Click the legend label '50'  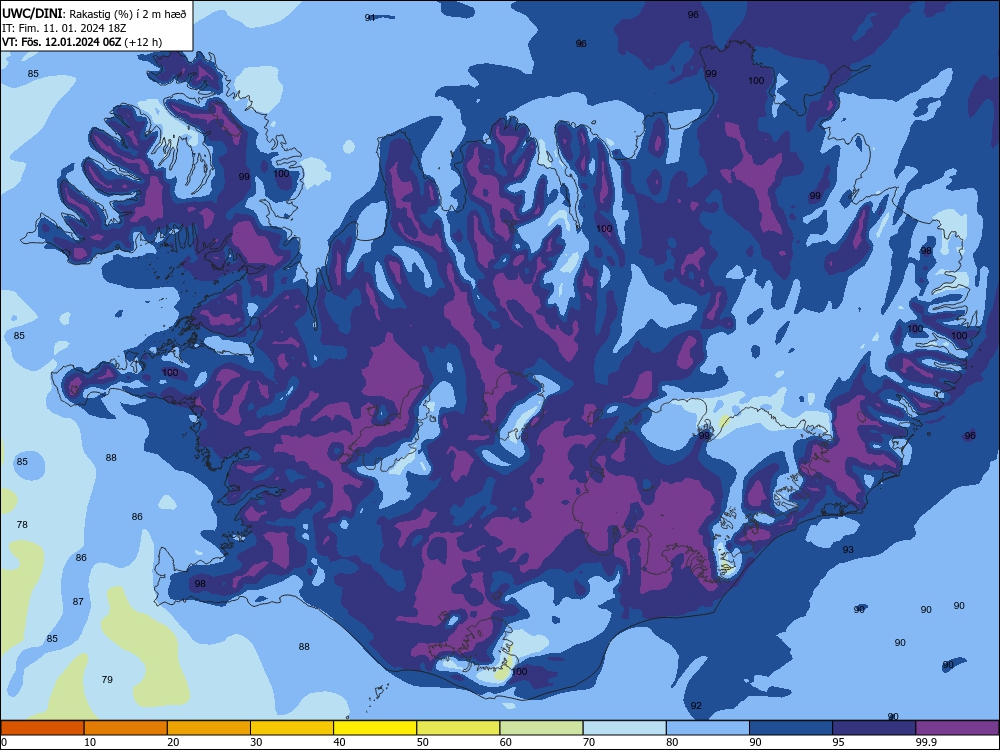click(x=423, y=742)
